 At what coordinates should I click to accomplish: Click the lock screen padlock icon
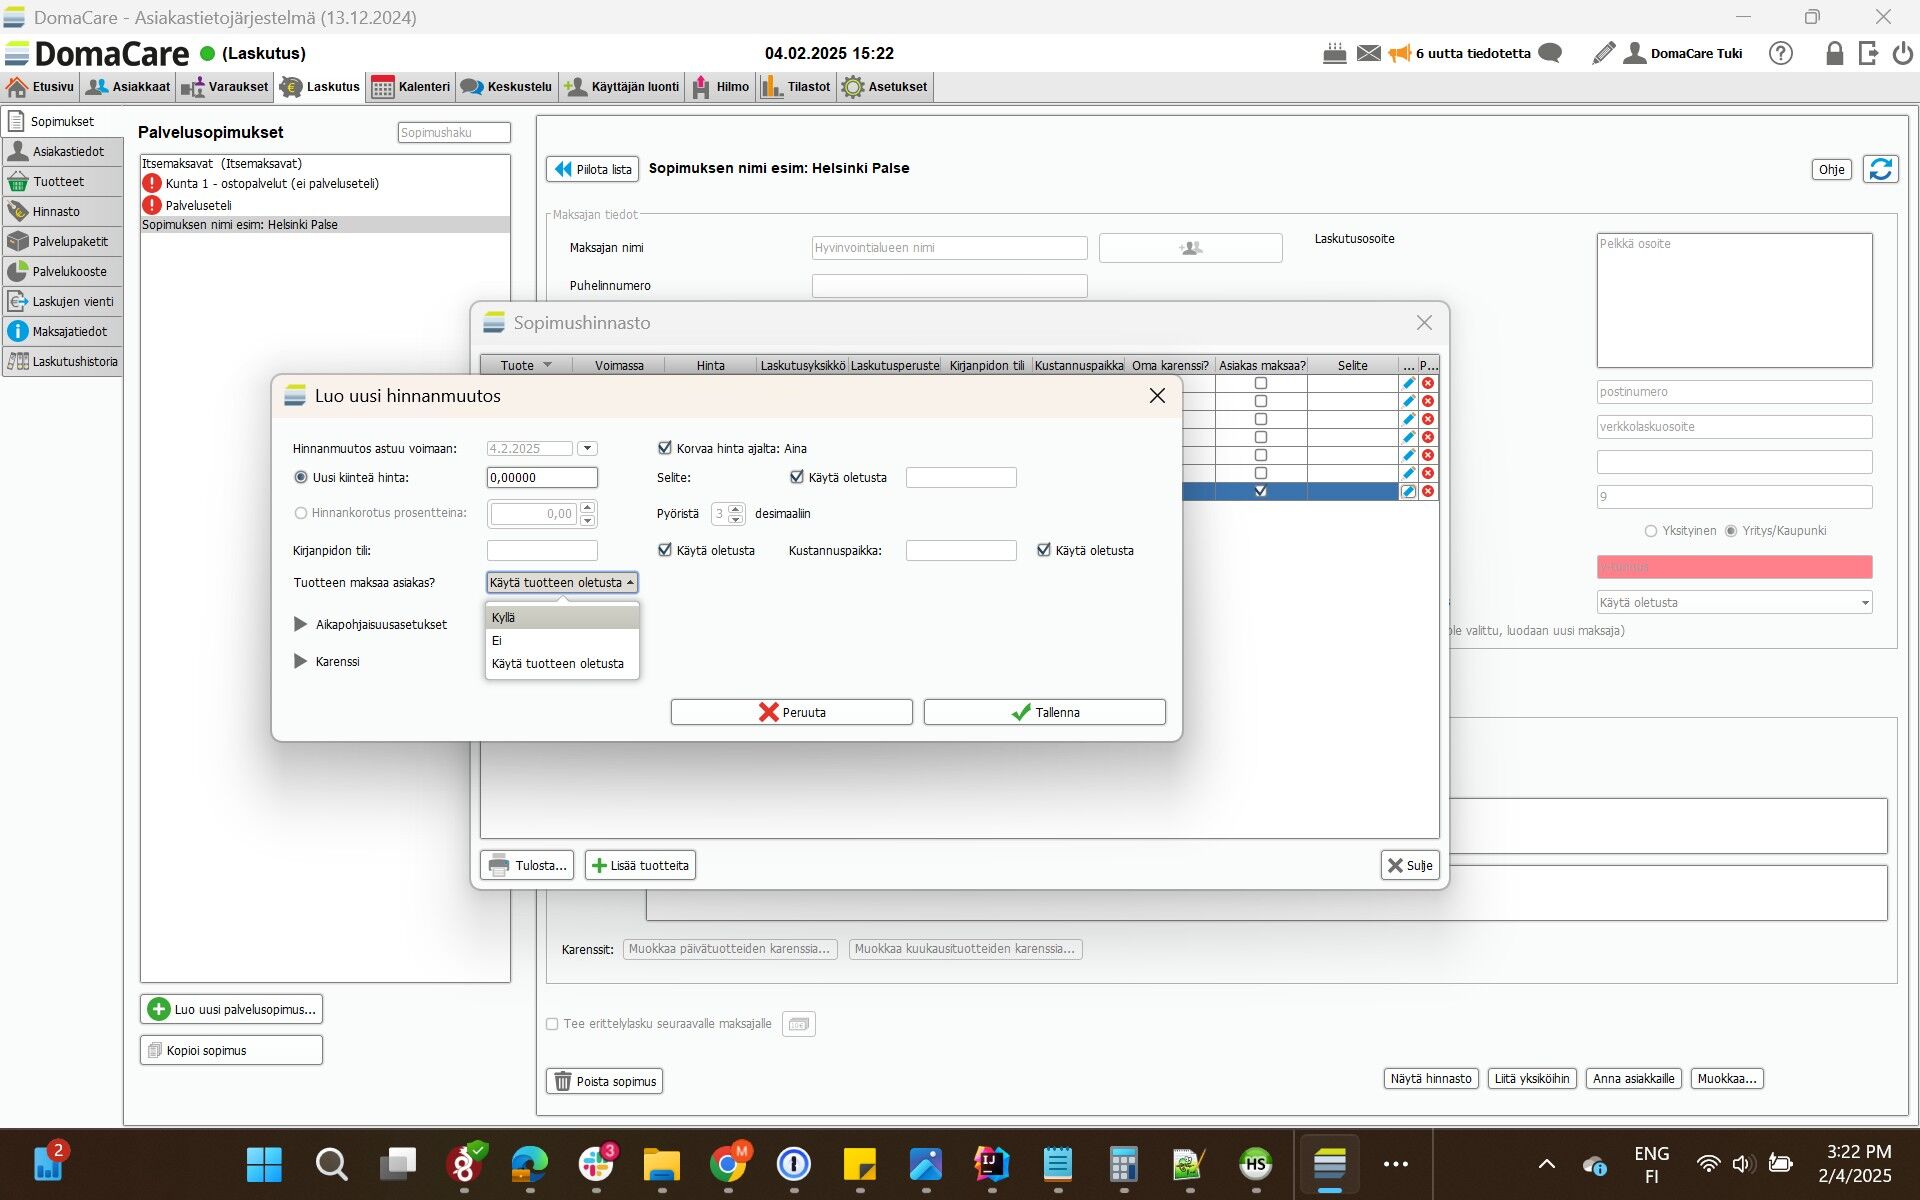[1834, 53]
